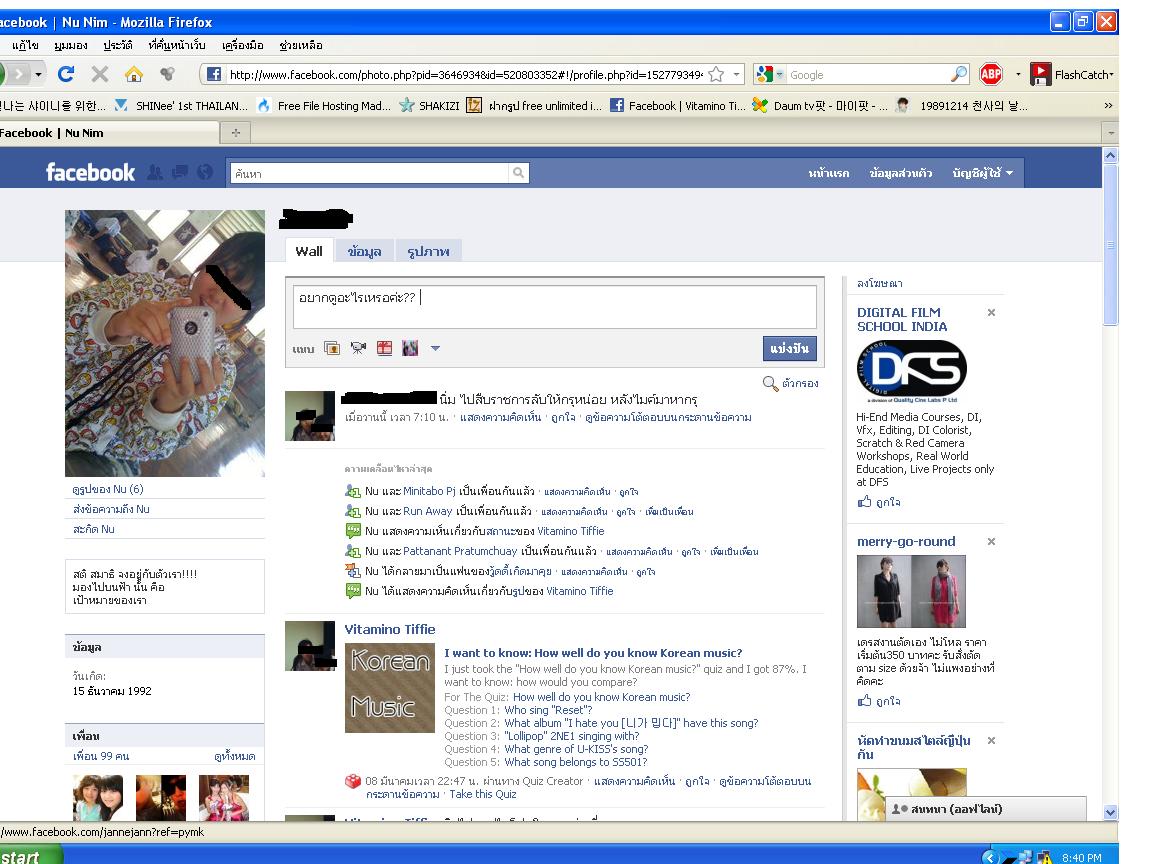Viewport: 1152px width, 864px height.
Task: Close the merry-go-round ad
Action: click(x=991, y=541)
